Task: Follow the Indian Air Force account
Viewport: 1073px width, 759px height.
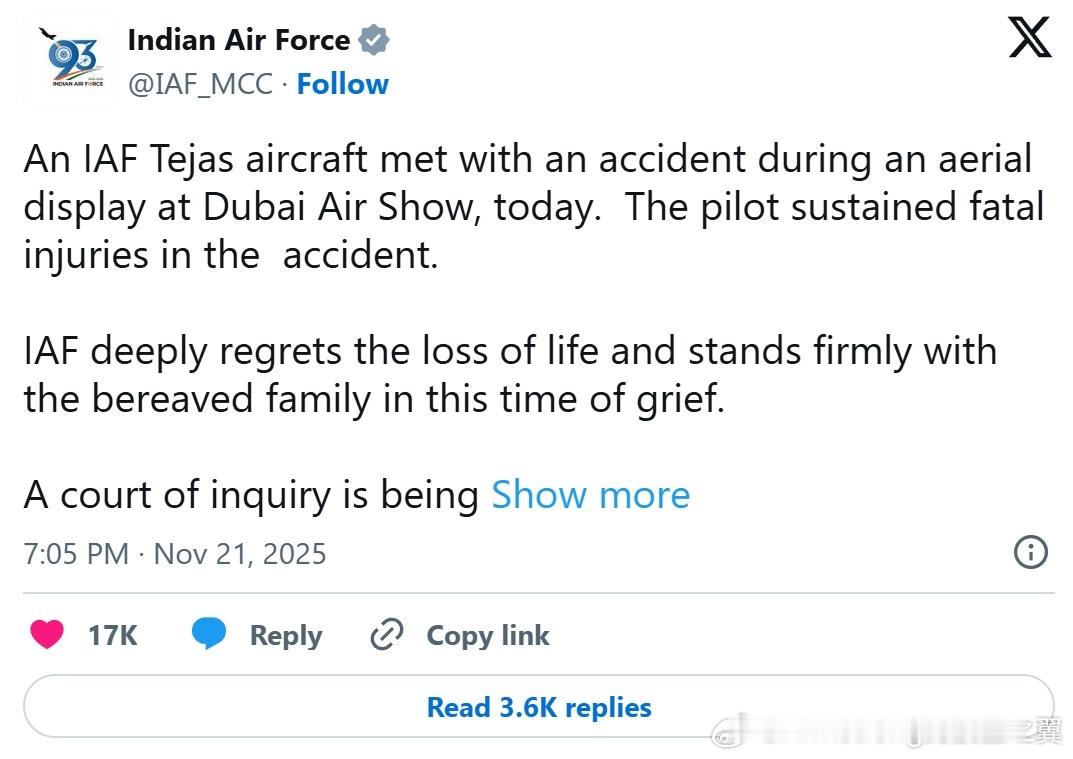Action: pos(342,84)
